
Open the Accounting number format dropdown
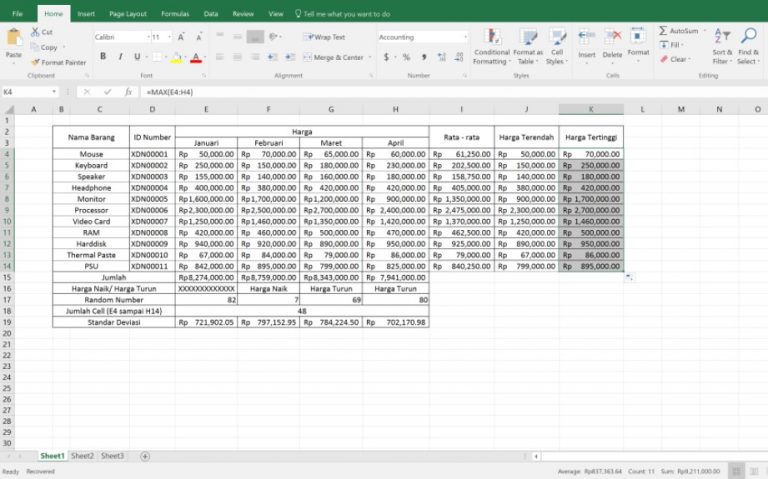(465, 37)
